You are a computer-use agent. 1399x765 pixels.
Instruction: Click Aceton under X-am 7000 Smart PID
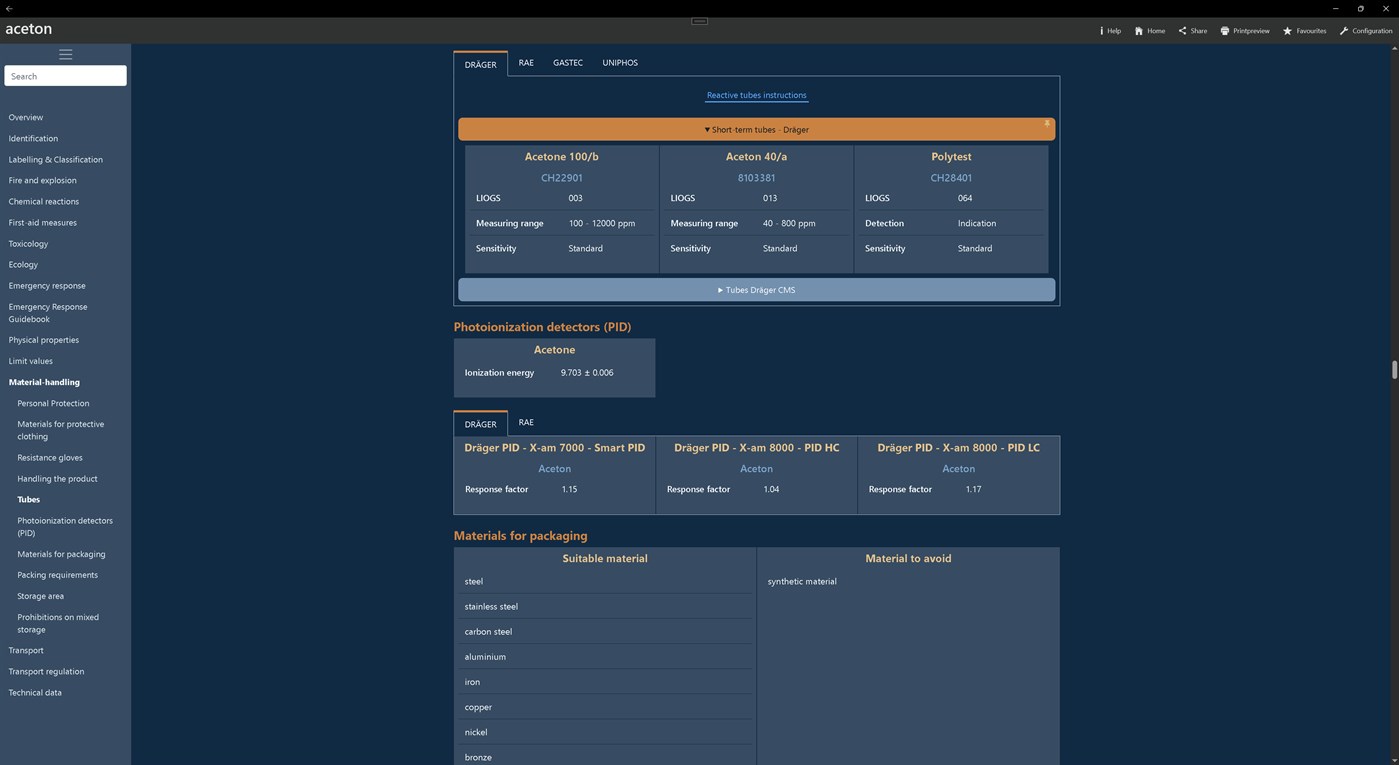[555, 469]
